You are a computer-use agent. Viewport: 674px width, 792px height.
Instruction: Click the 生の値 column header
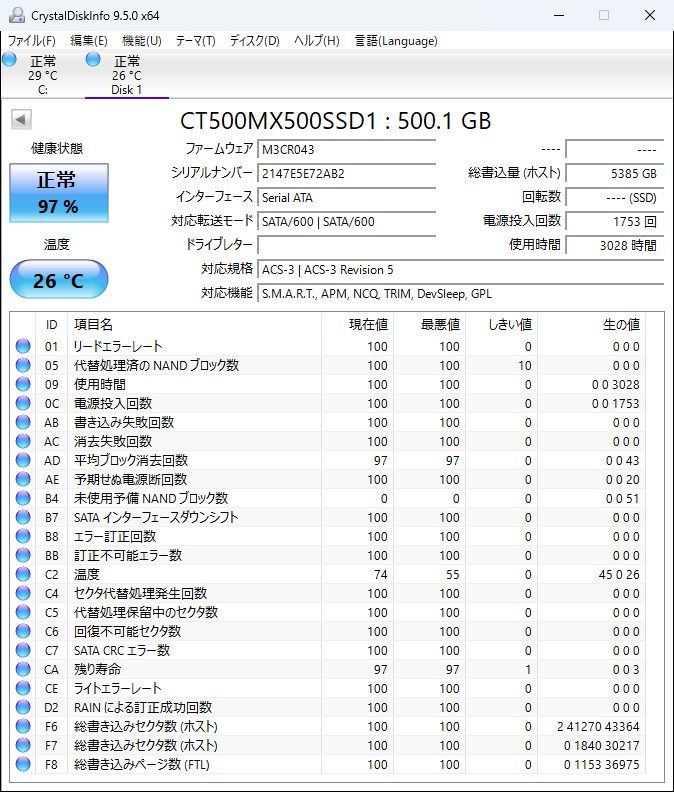(x=620, y=324)
